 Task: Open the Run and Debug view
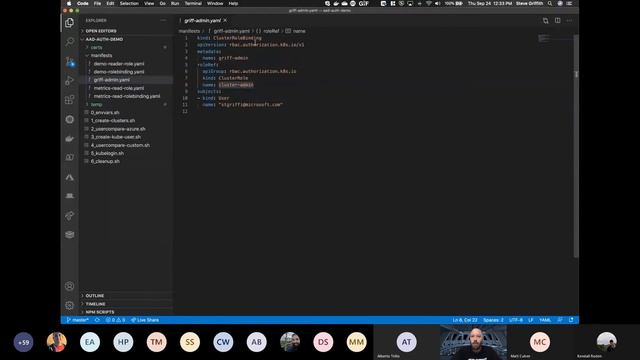pos(69,80)
